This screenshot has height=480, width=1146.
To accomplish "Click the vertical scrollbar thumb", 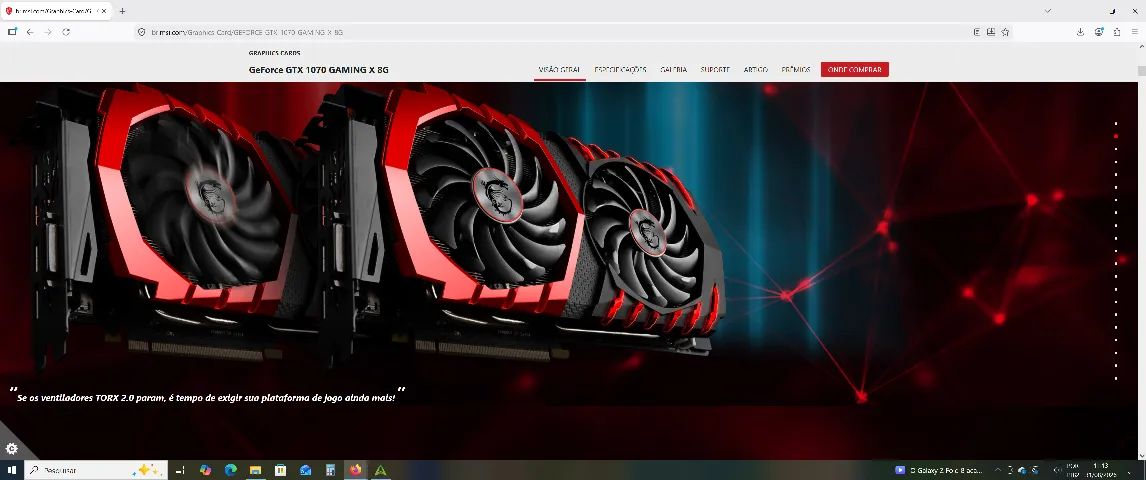I will pyautogui.click(x=1141, y=70).
